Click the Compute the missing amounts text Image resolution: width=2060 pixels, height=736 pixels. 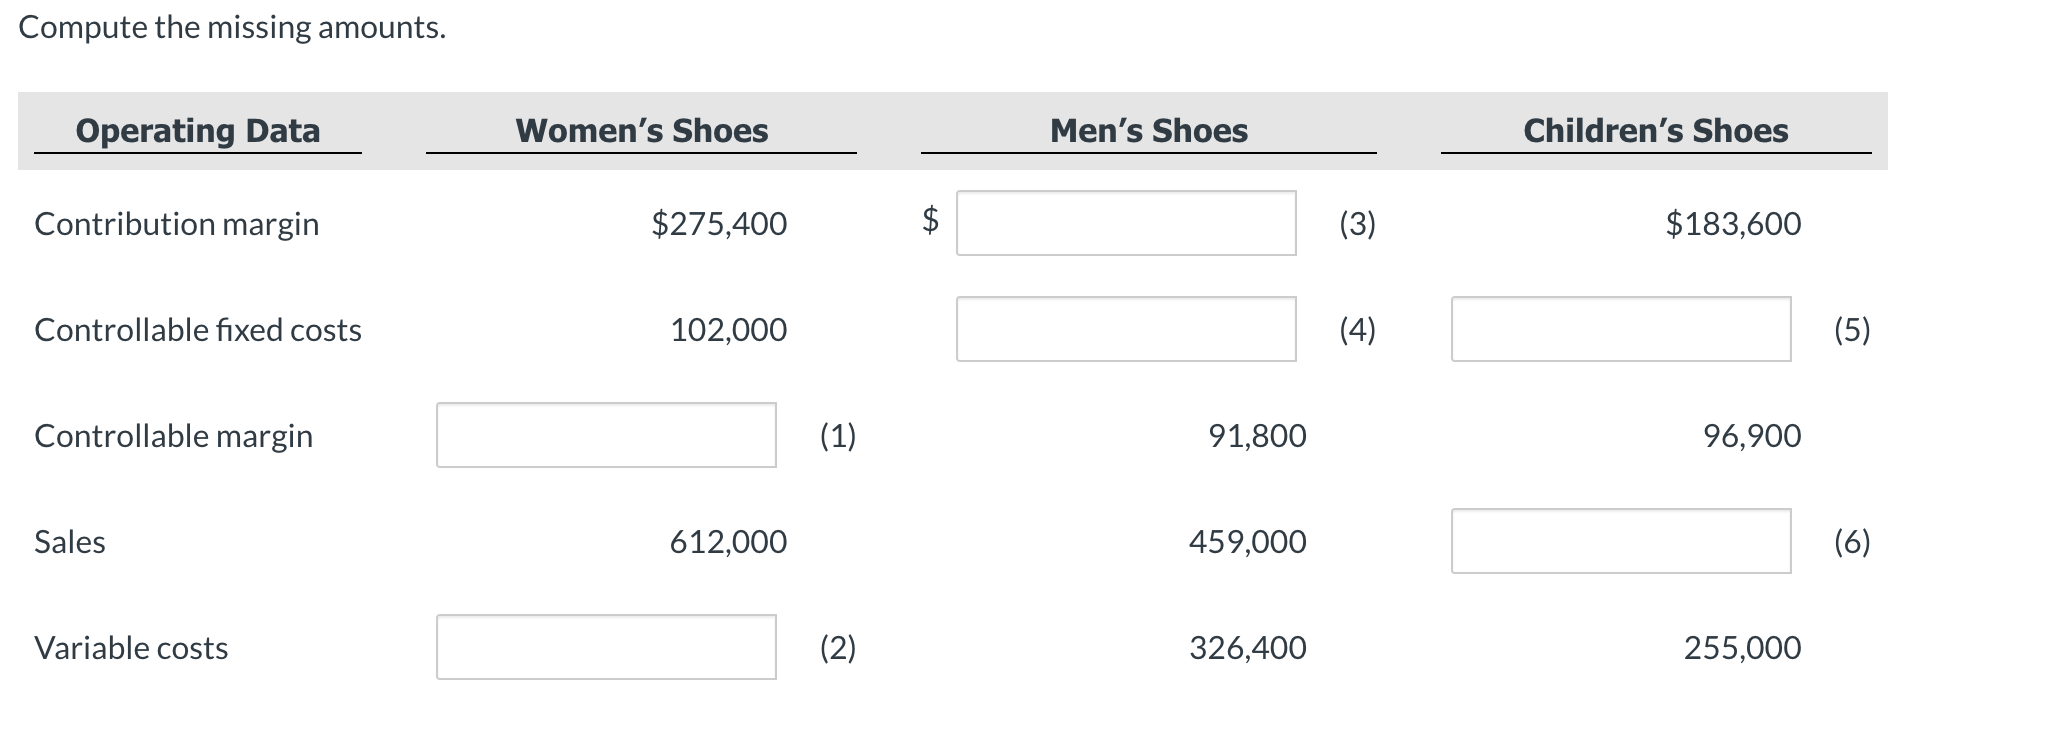[x=232, y=27]
